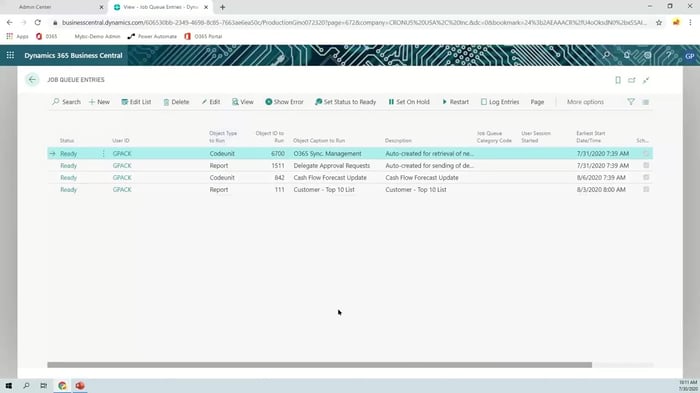
Task: Open page in new window icon
Action: [632, 80]
